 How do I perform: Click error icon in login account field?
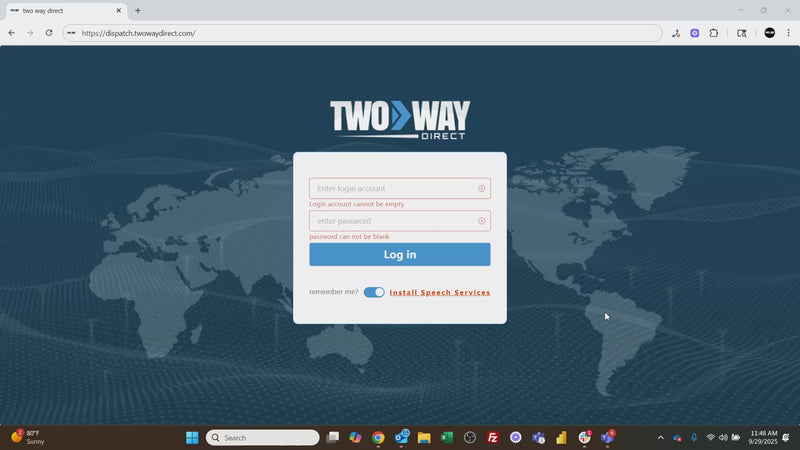[x=481, y=189]
